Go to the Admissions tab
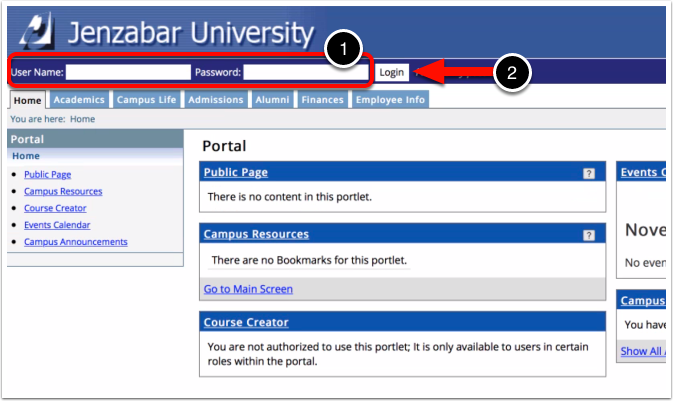Image resolution: width=673 pixels, height=401 pixels. click(216, 100)
